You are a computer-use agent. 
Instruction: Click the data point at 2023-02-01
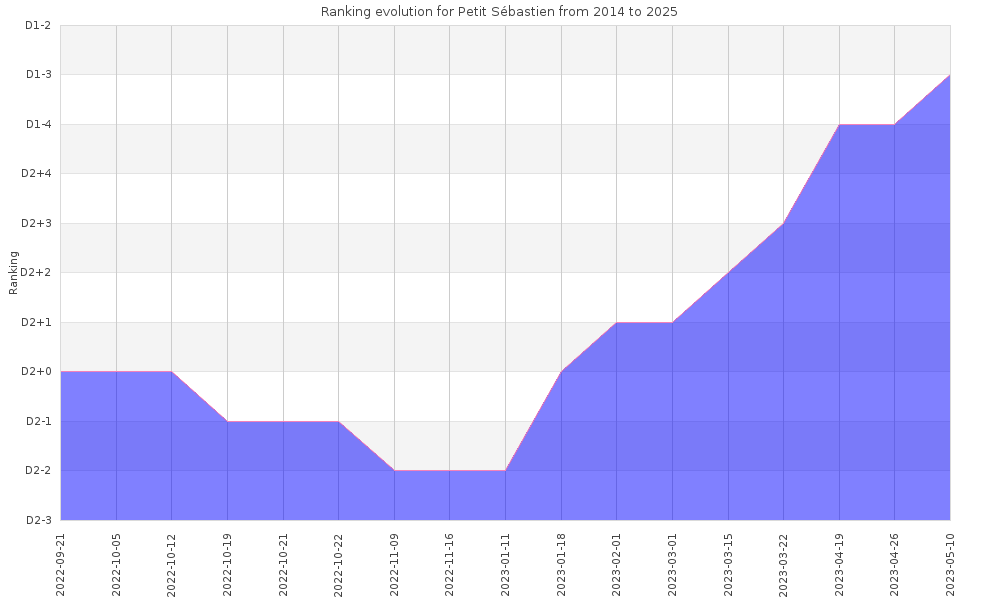pos(616,323)
